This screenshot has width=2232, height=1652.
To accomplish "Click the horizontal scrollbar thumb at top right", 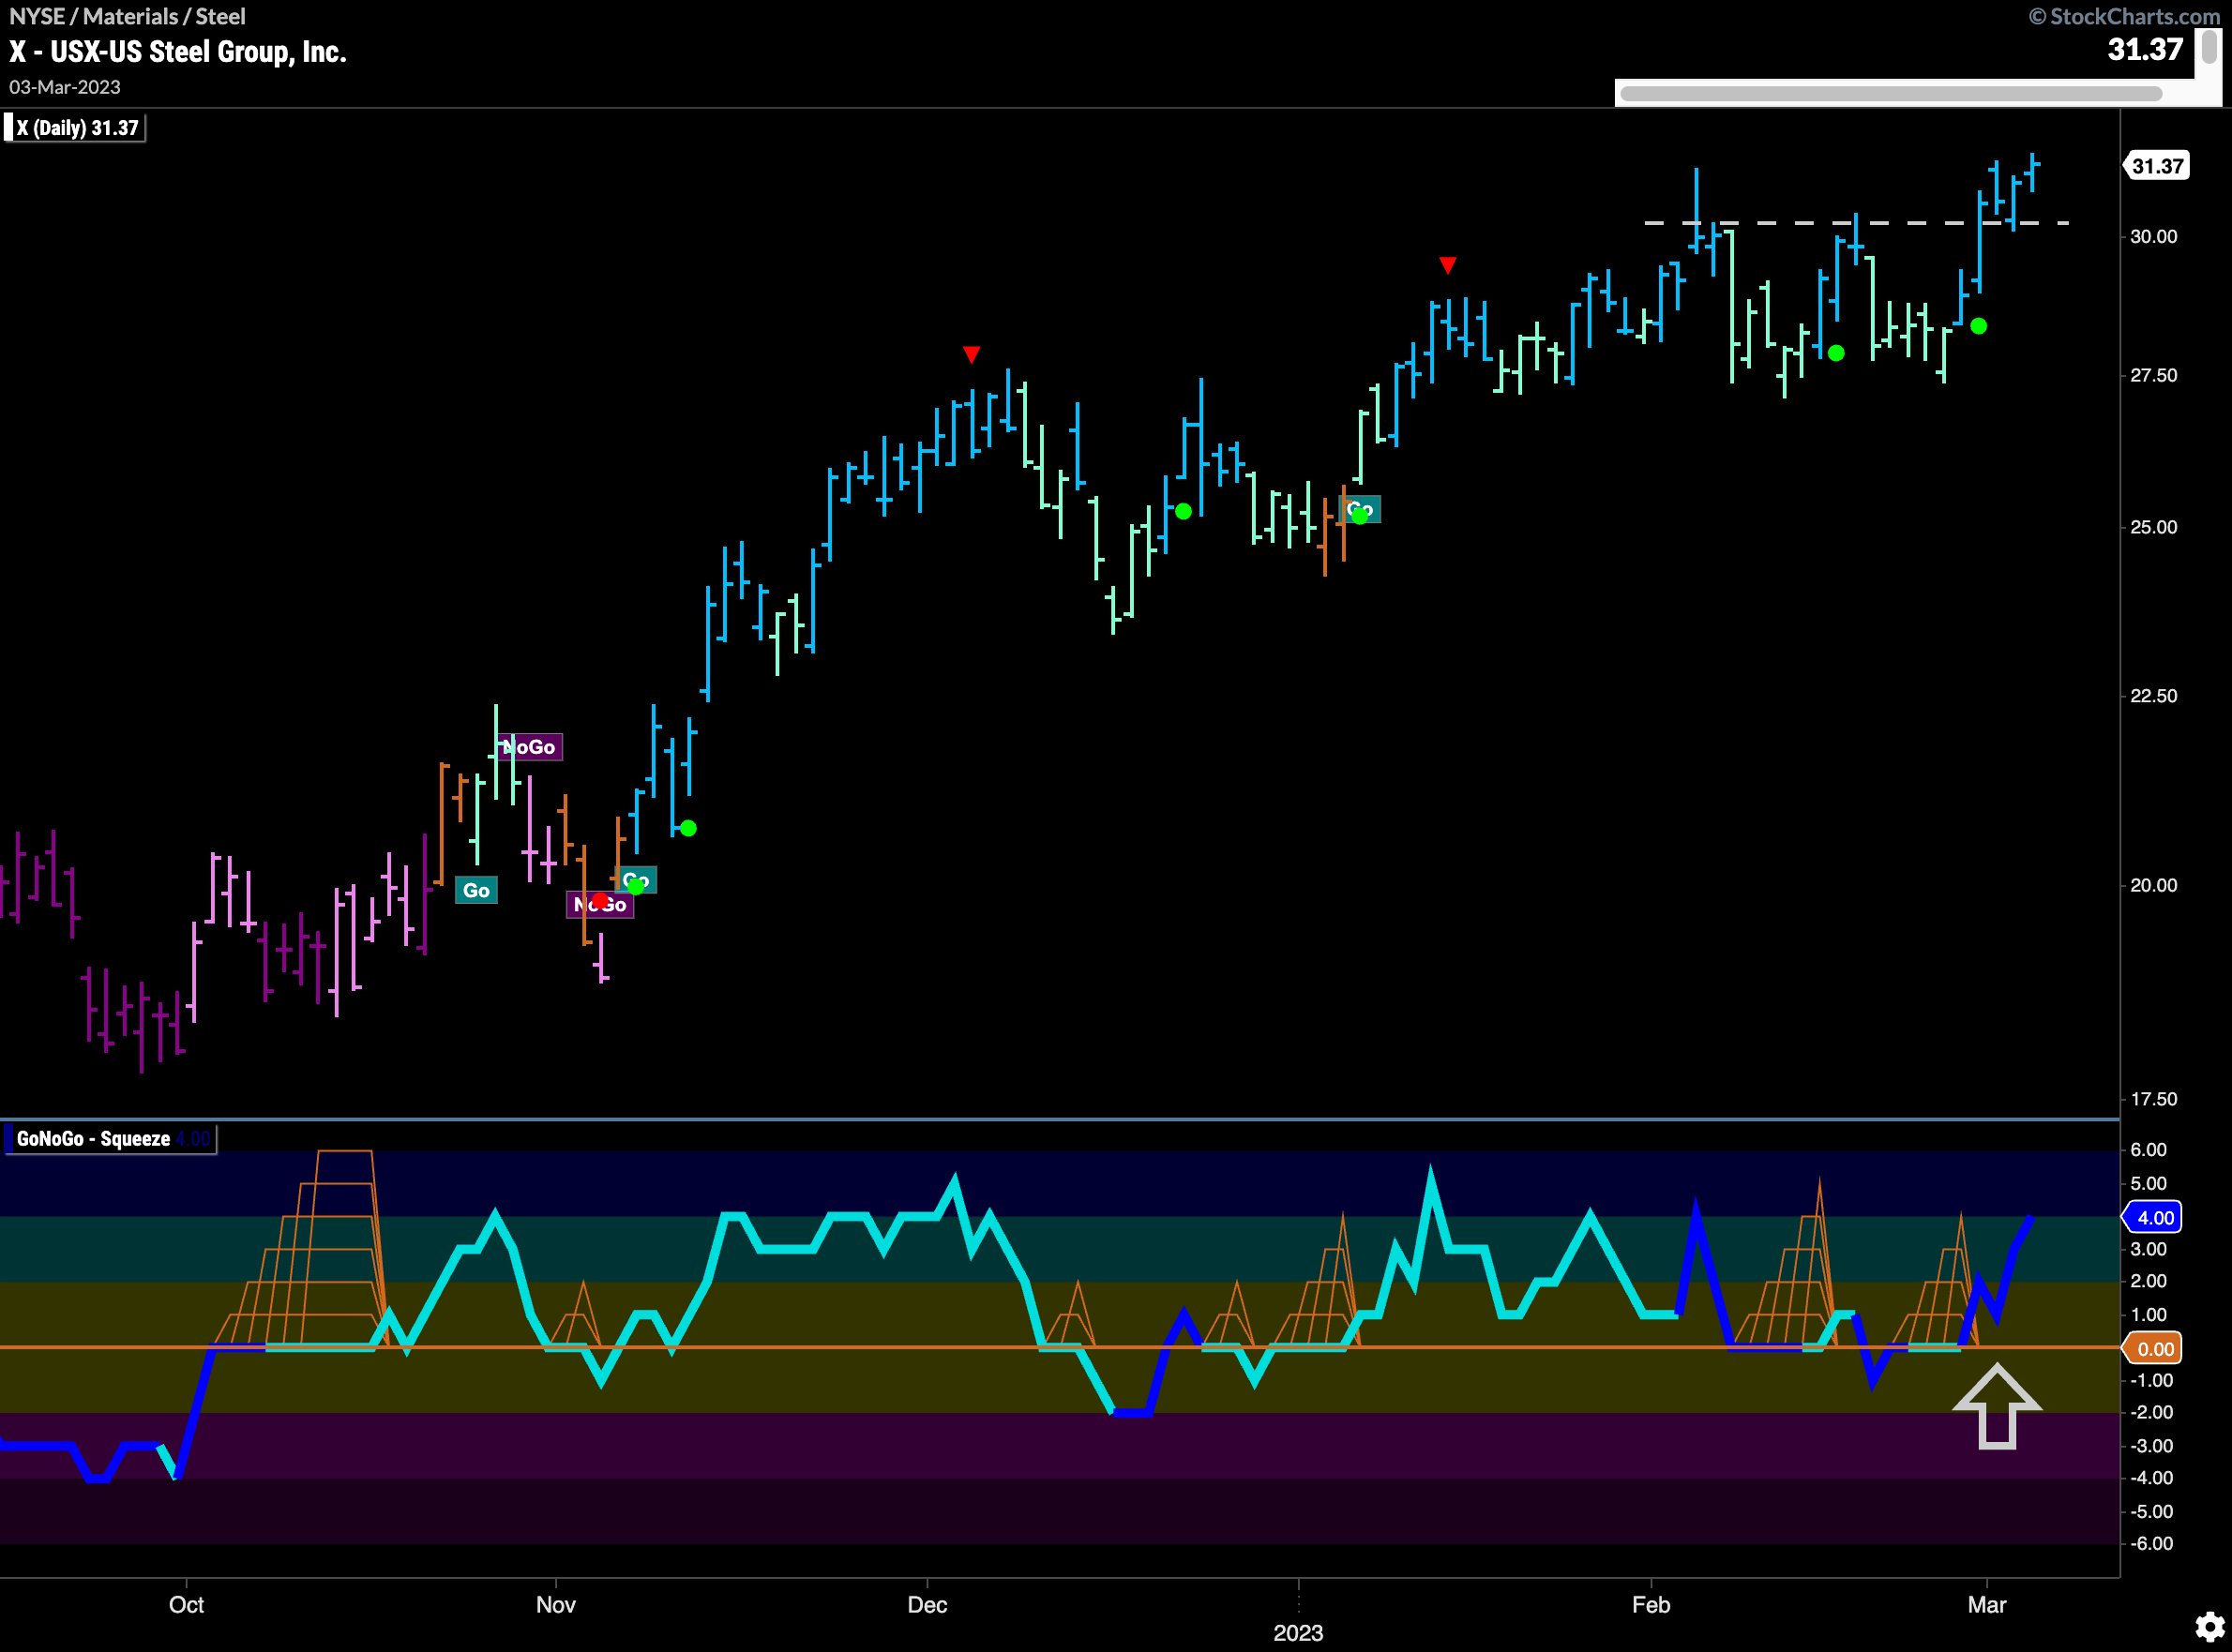I will pos(1890,94).
